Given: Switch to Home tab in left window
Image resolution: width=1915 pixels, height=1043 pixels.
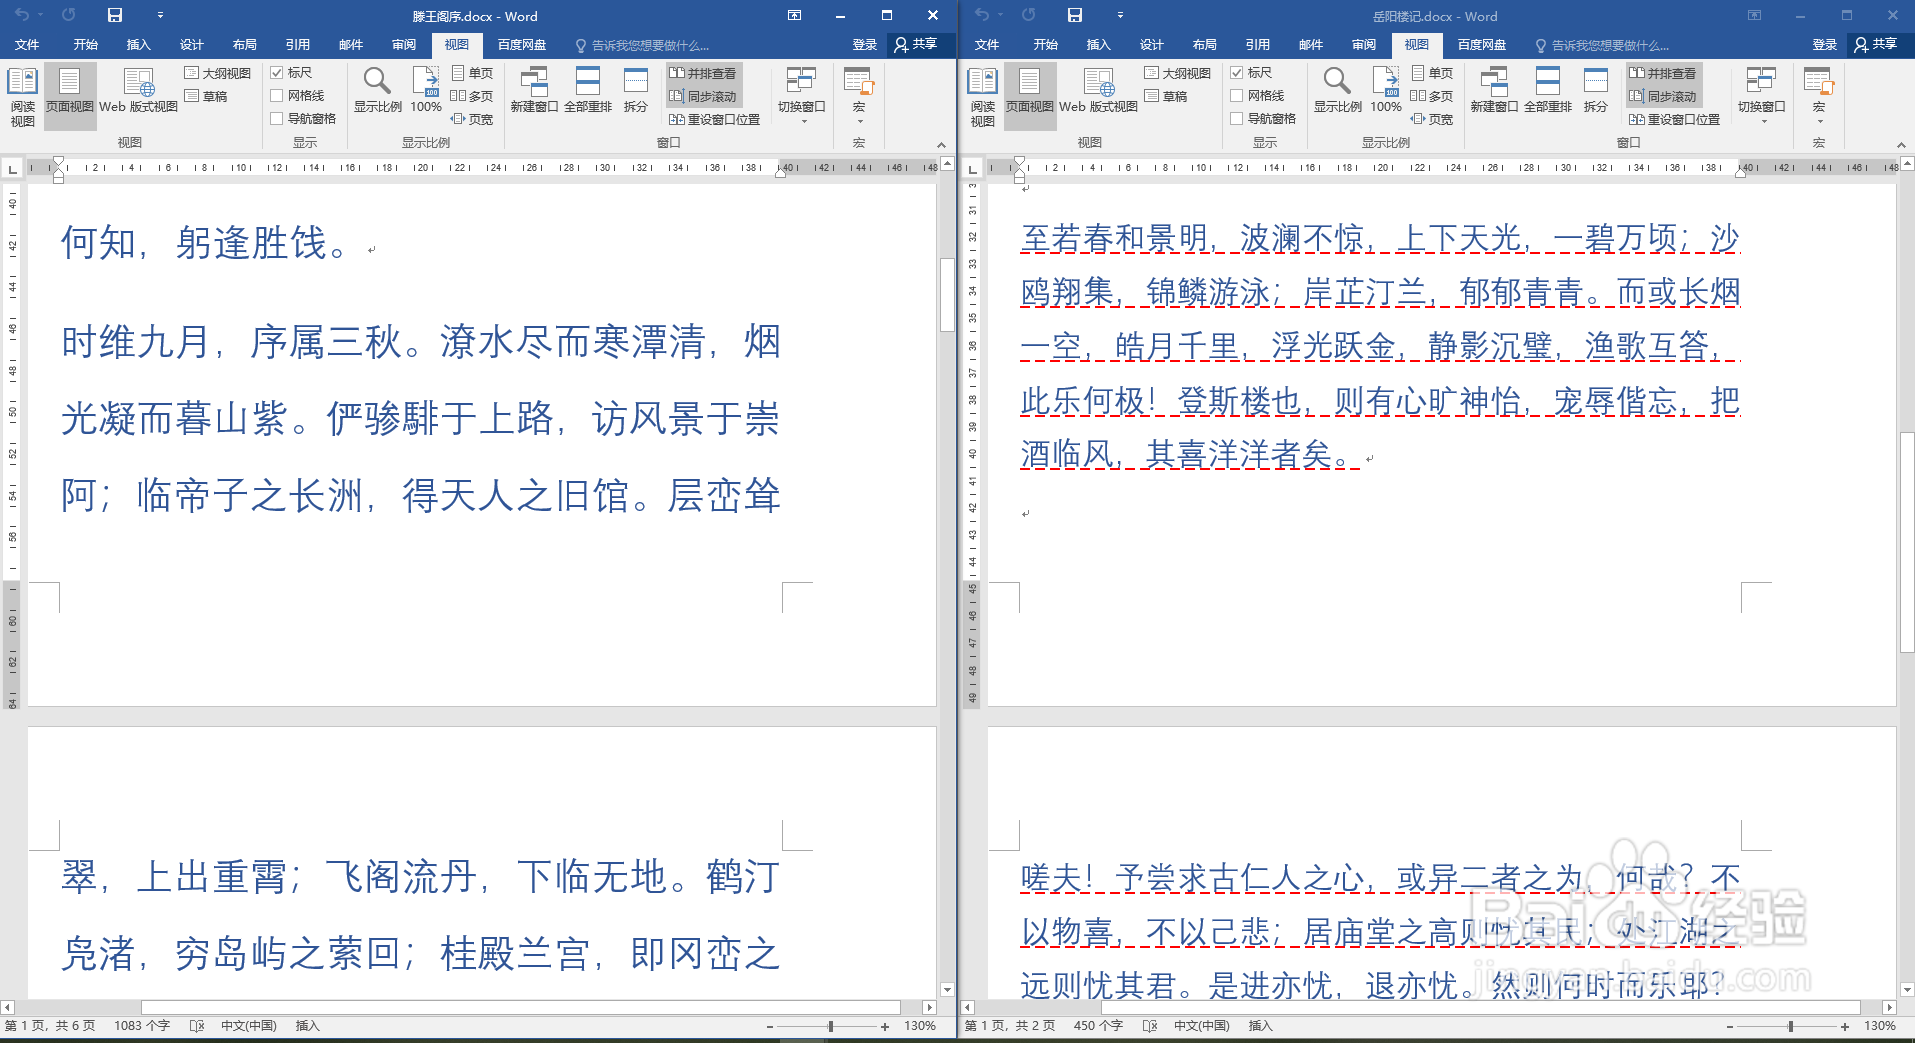Looking at the screenshot, I should 86,45.
